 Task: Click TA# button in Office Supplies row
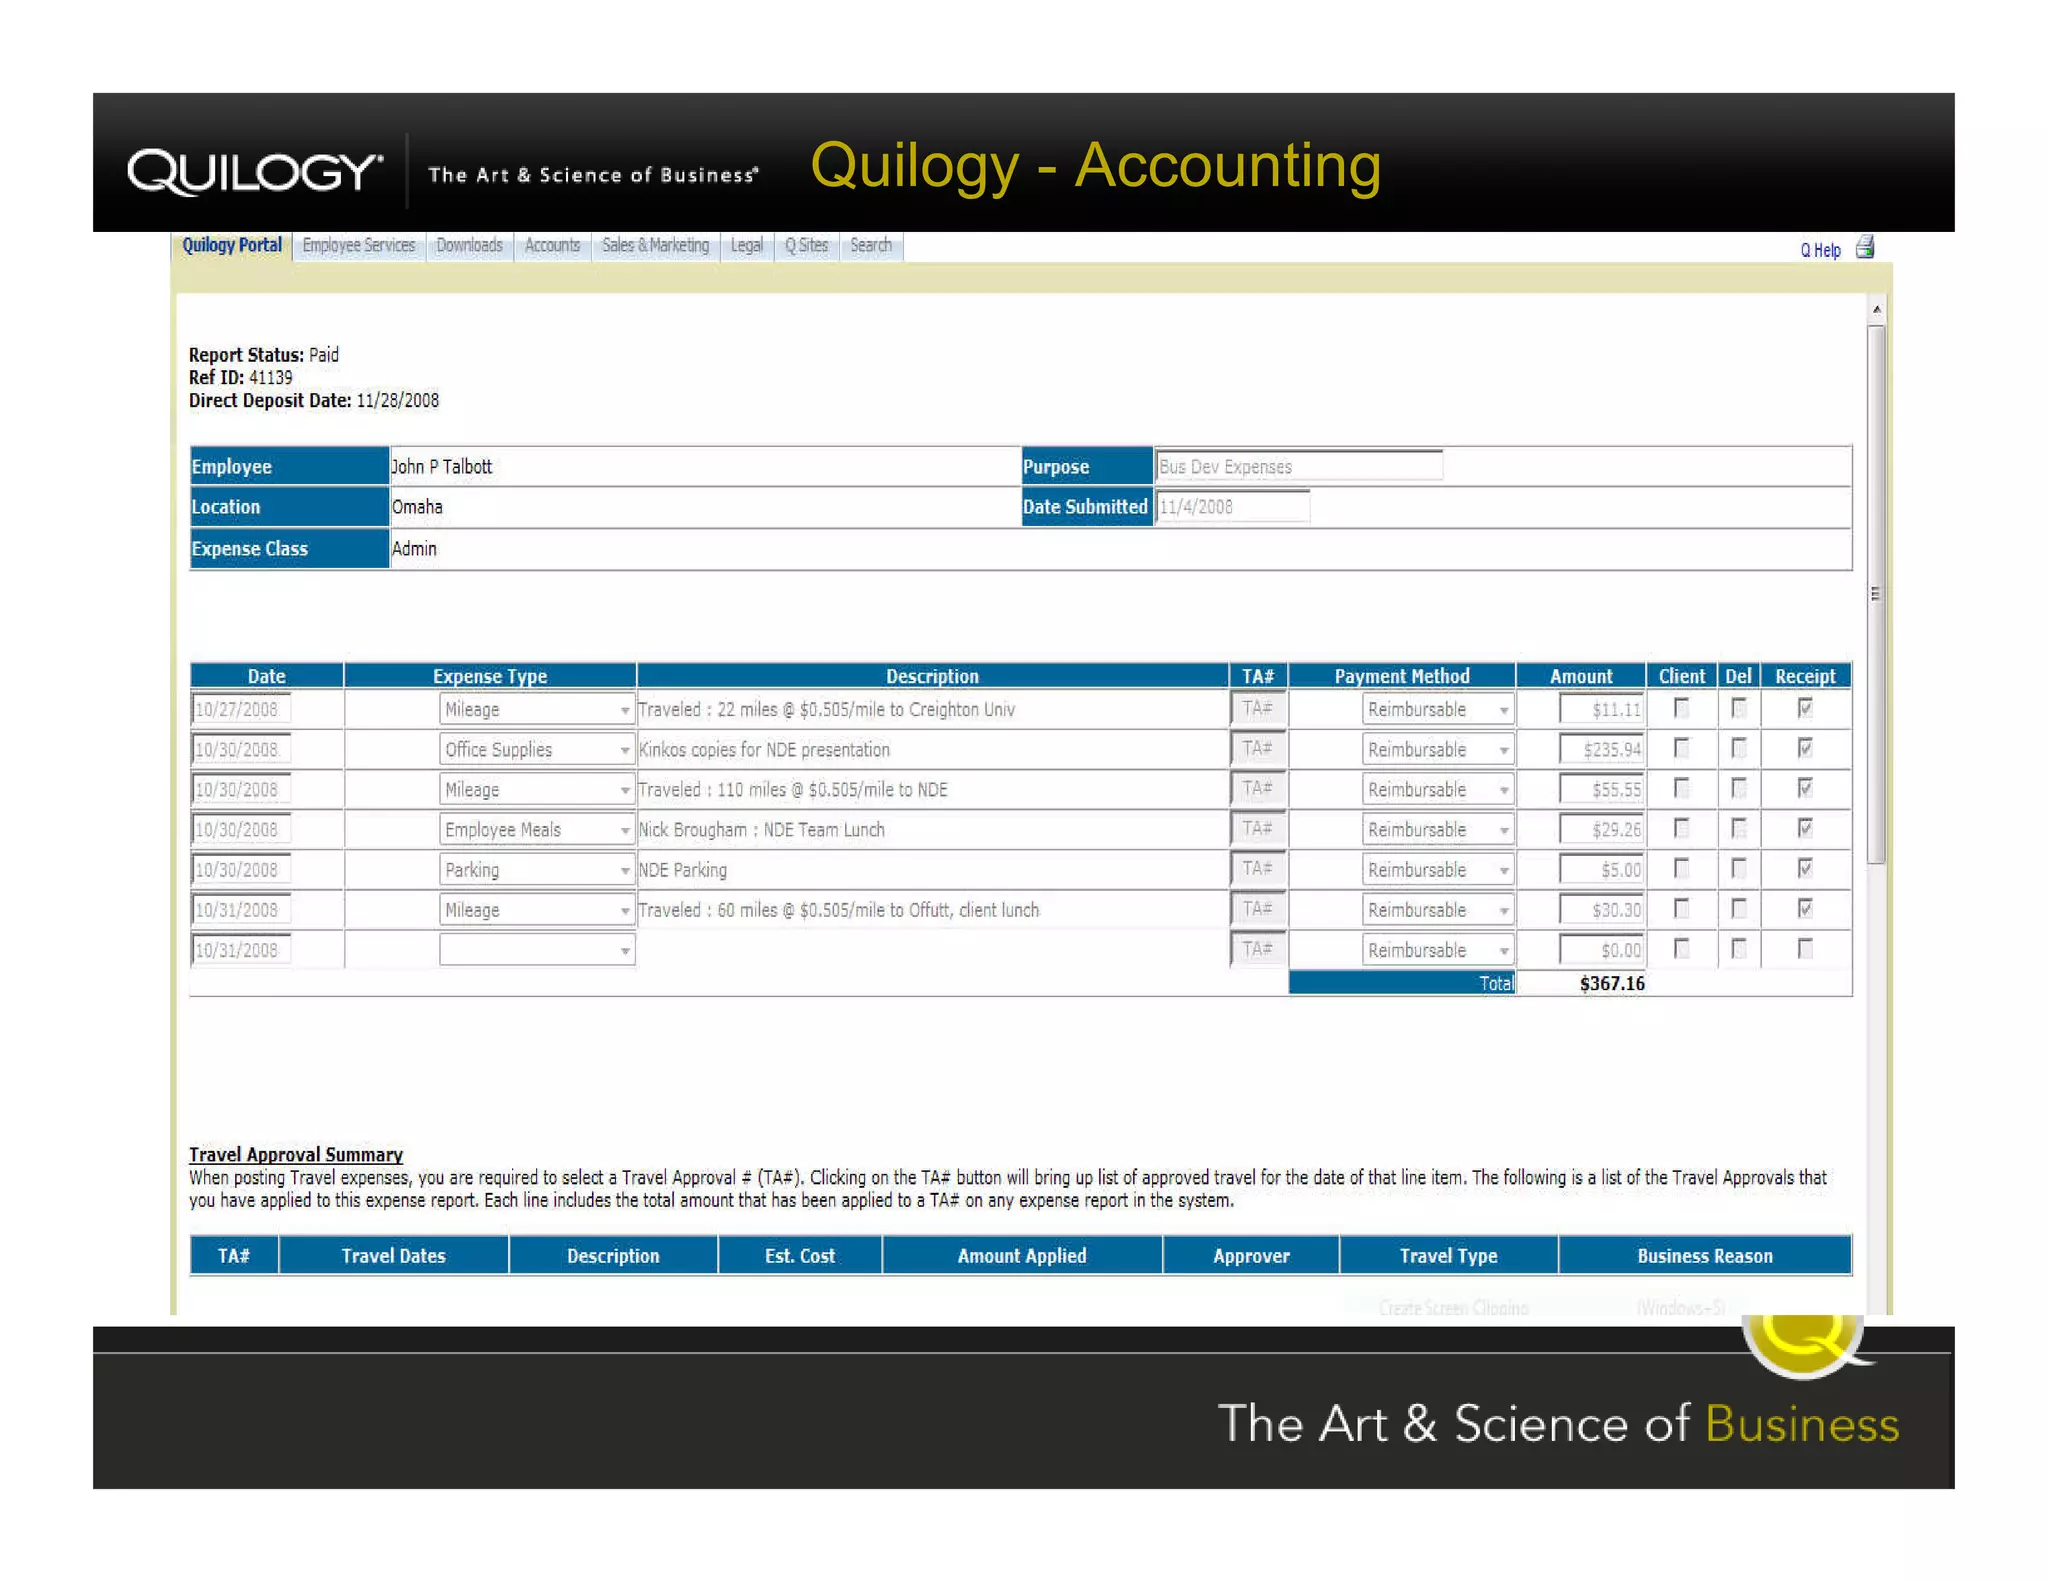[1257, 749]
